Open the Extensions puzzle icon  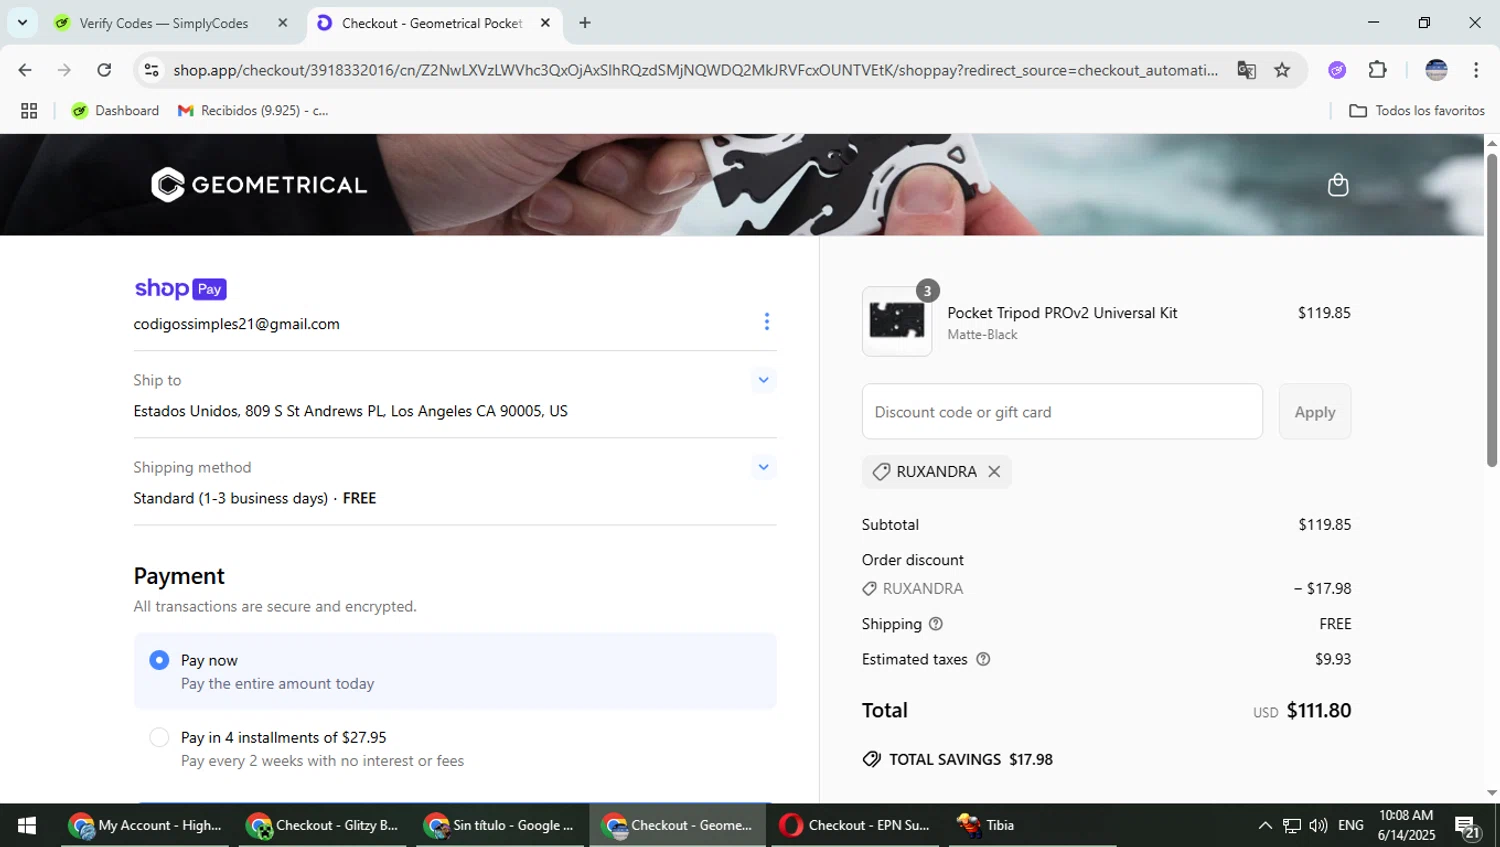[1378, 70]
